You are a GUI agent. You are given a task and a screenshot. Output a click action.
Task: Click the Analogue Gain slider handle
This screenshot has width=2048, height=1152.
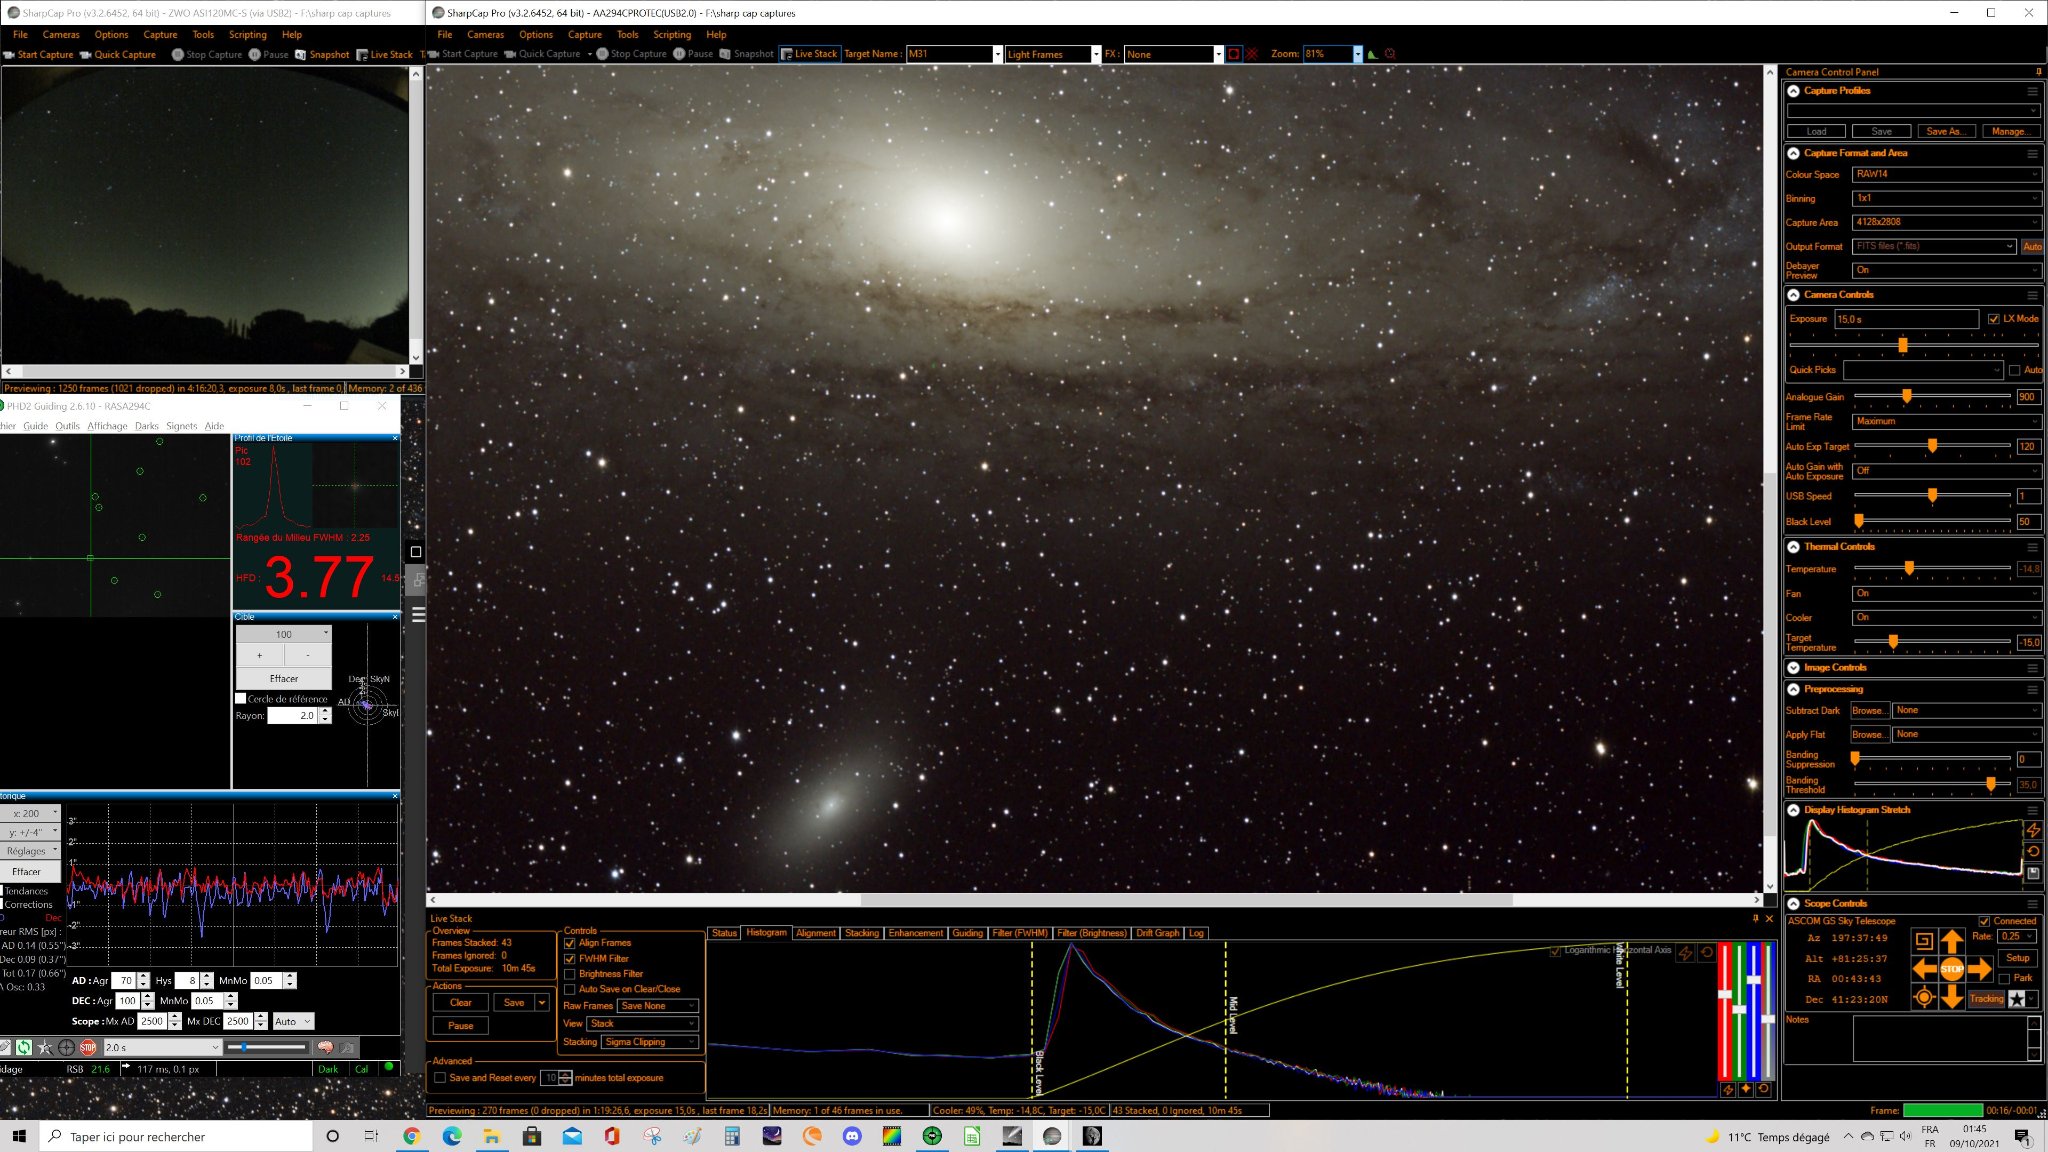[x=1907, y=396]
